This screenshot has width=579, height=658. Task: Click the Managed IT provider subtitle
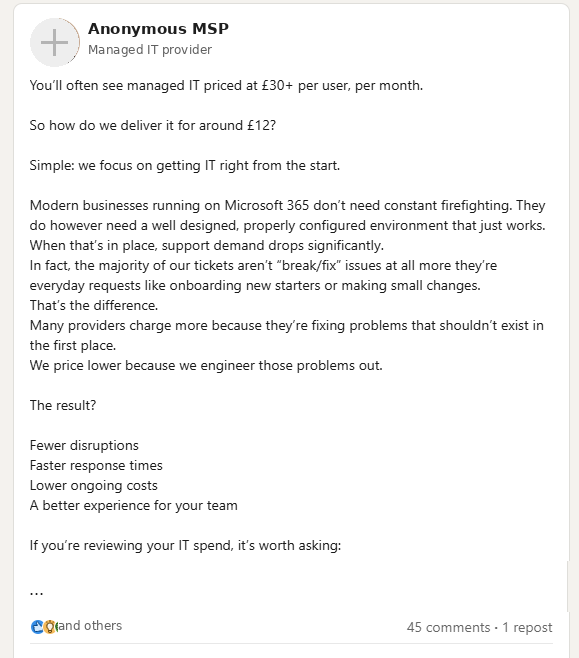pos(150,50)
